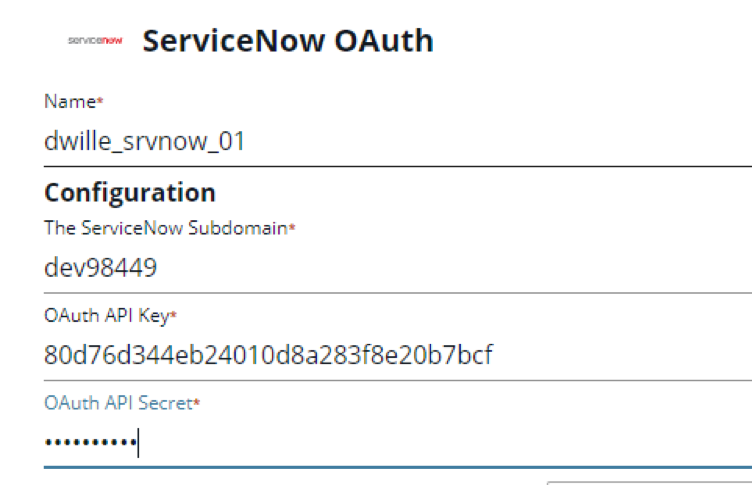The image size is (752, 485).
Task: Click the highlighted OAuth API Secret label
Action: (x=118, y=403)
